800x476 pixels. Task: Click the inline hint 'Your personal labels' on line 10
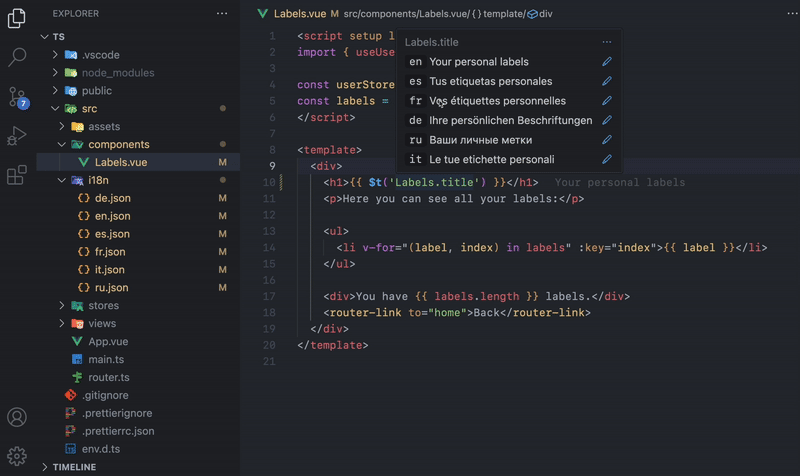620,183
